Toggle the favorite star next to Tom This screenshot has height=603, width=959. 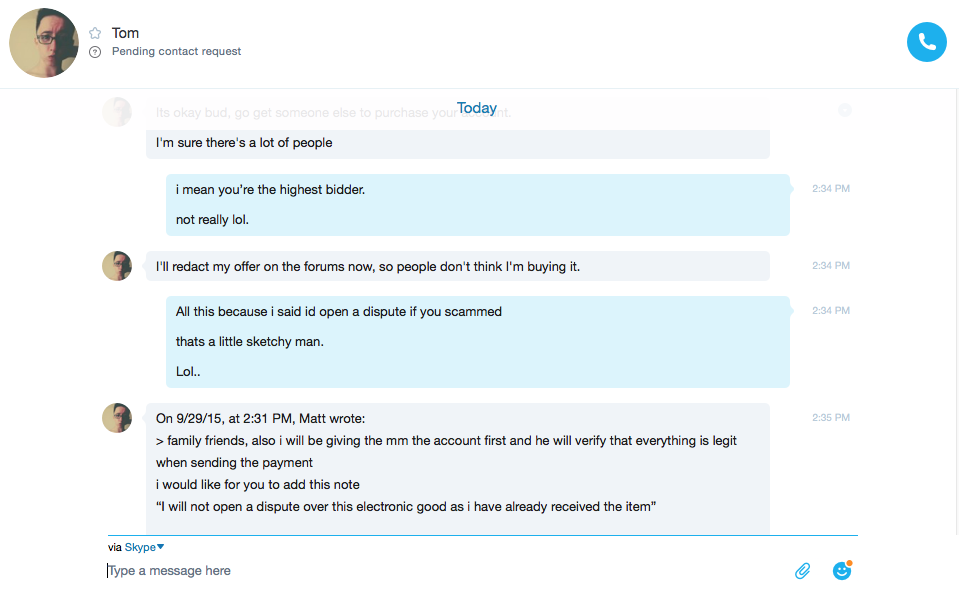point(95,33)
